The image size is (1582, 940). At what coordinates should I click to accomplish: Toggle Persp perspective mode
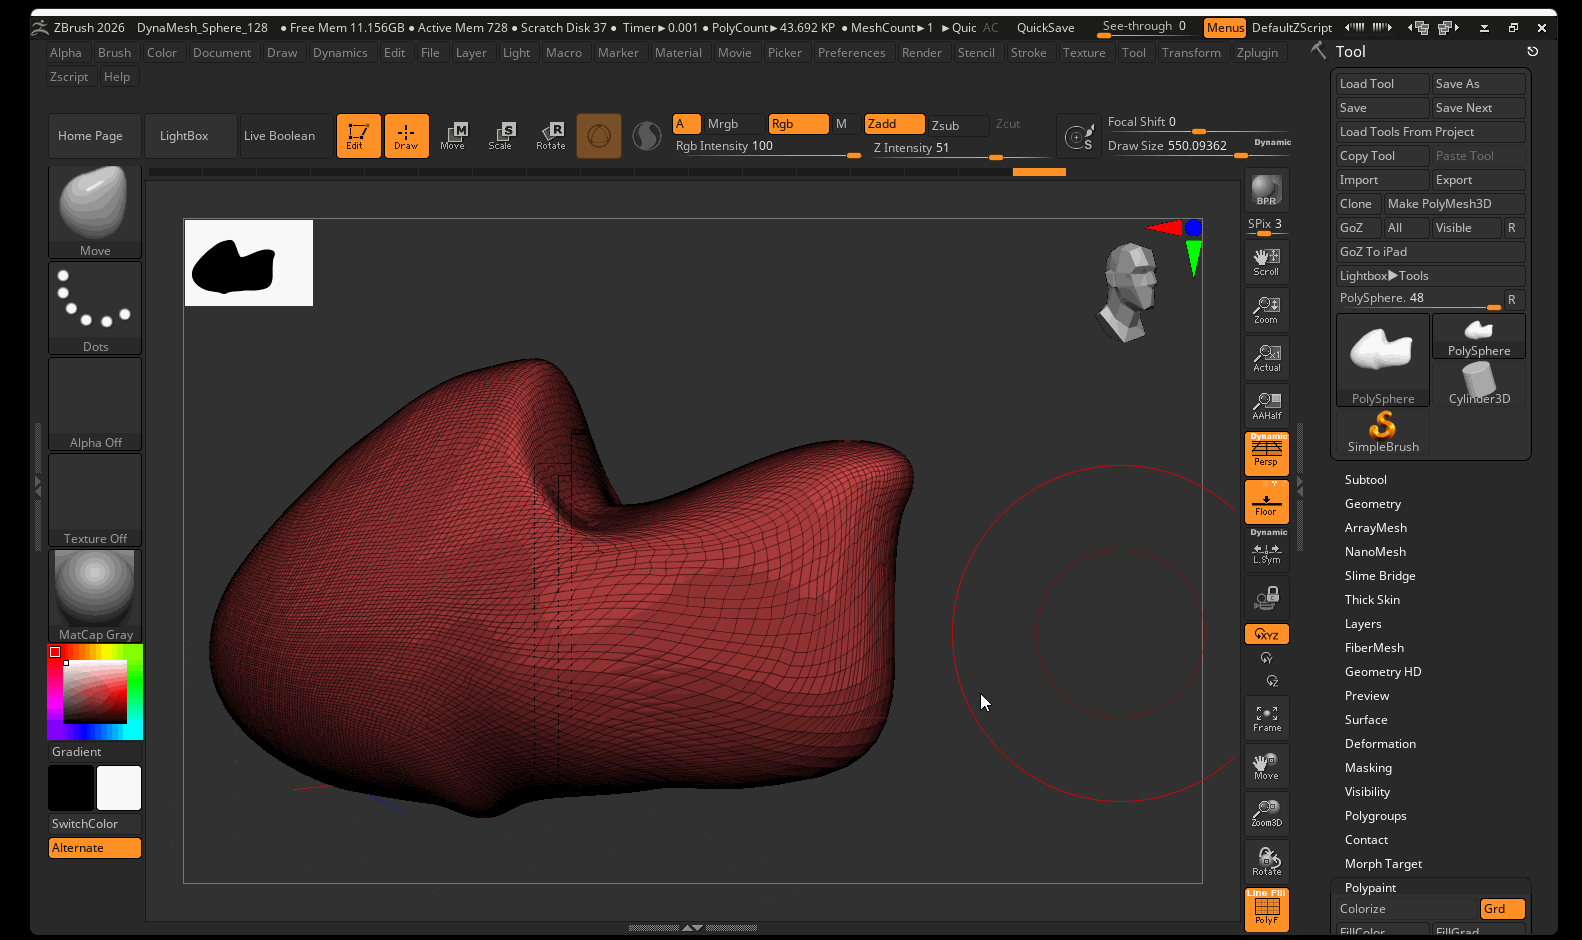[1266, 453]
